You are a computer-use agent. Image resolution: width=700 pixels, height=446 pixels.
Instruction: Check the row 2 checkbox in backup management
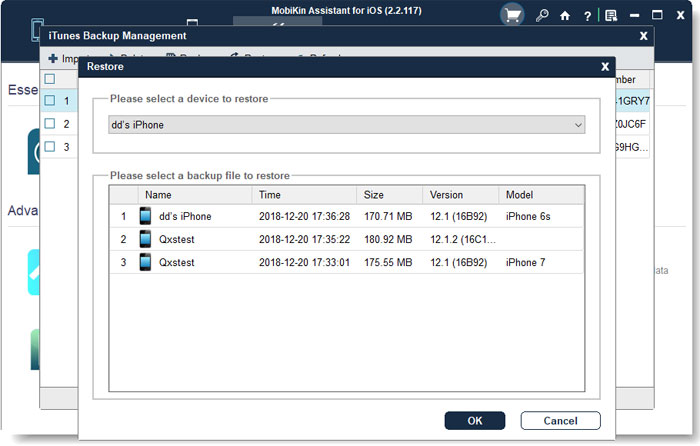[x=50, y=123]
